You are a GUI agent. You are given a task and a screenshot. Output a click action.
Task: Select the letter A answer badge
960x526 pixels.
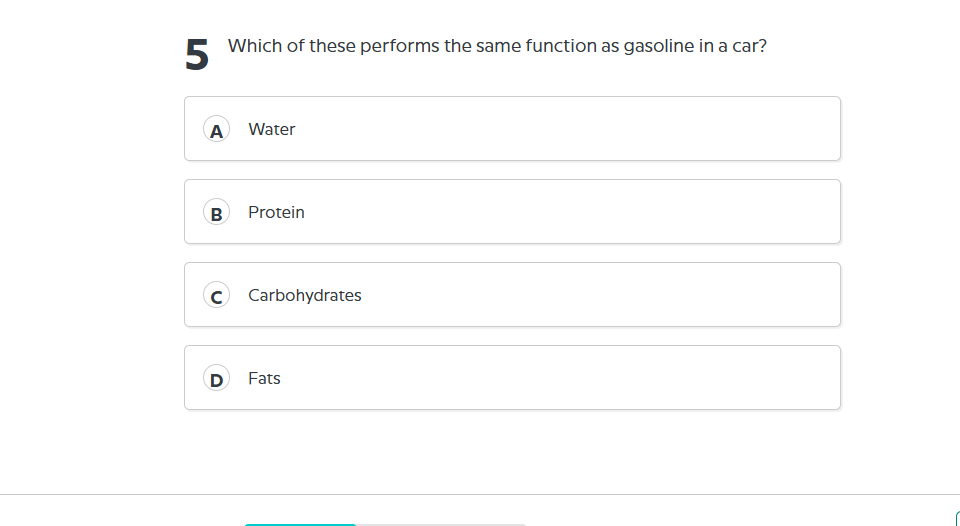(x=216, y=129)
